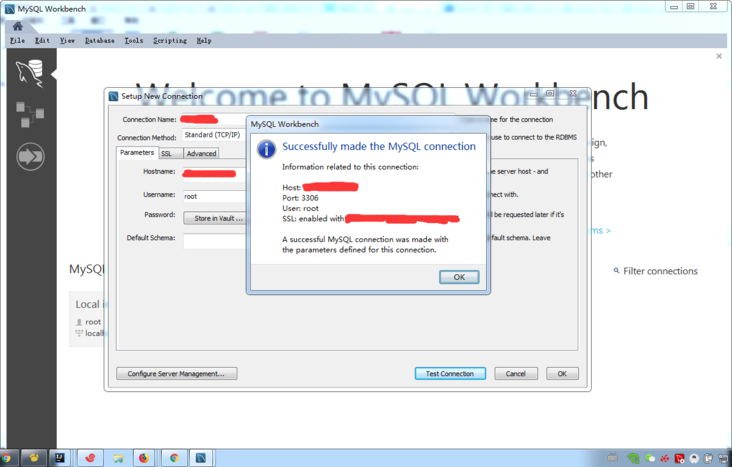The width and height of the screenshot is (732, 467).
Task: Open the Home tab icon
Action: 18,26
